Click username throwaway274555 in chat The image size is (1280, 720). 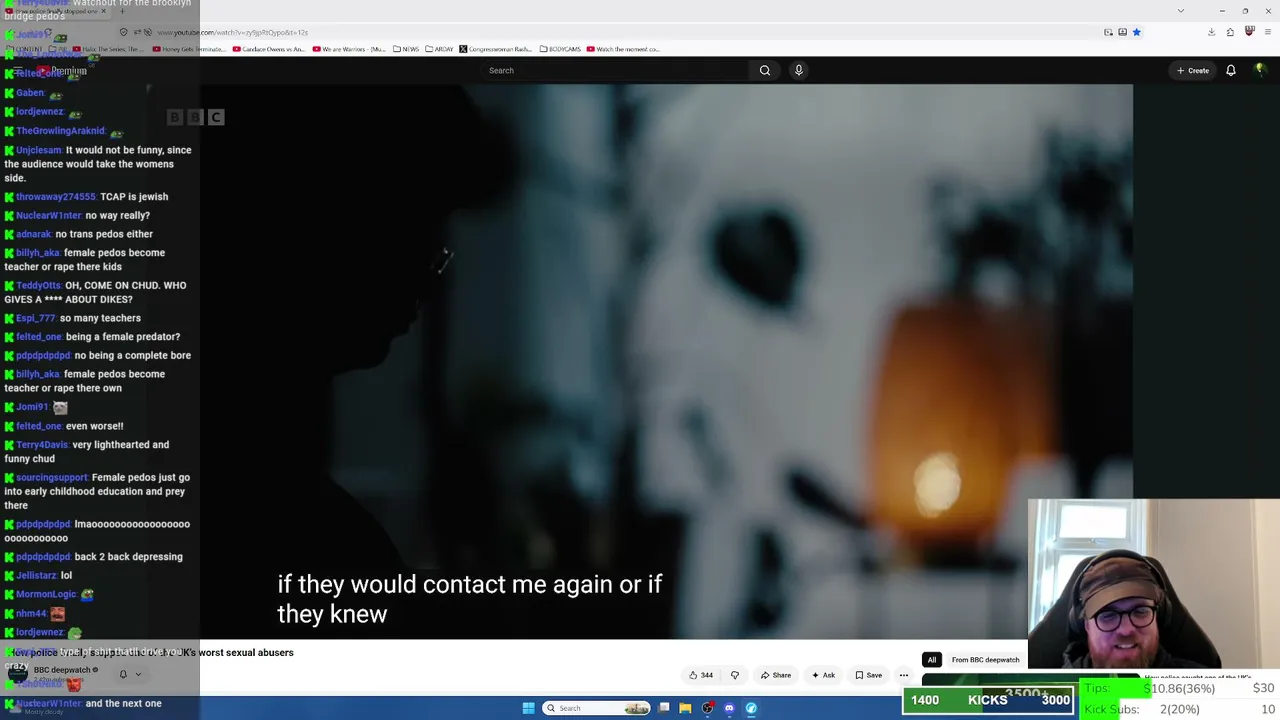point(56,197)
